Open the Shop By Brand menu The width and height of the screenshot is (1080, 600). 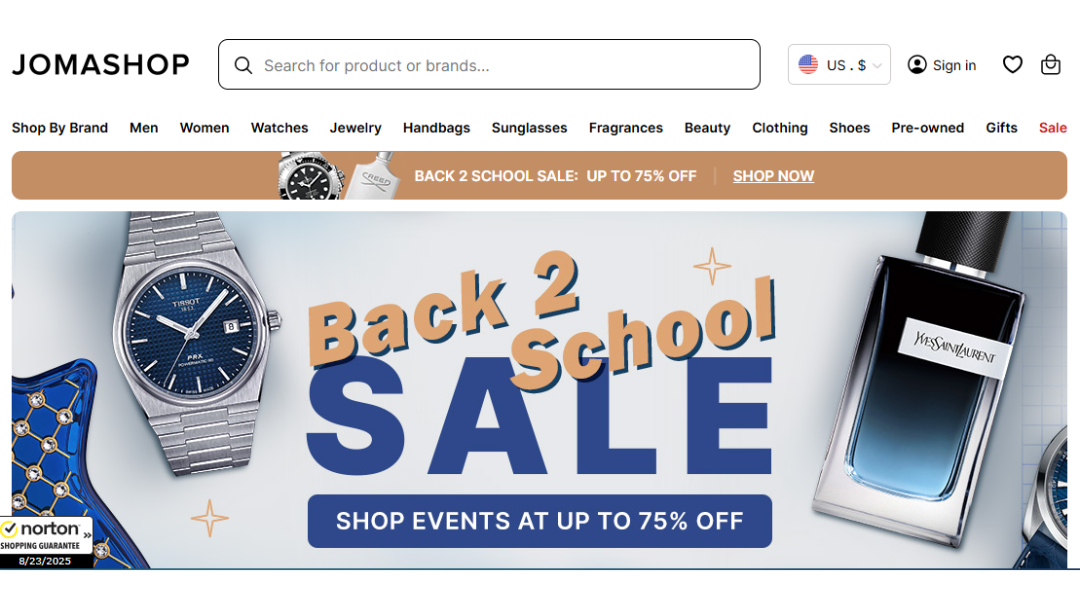pos(60,128)
